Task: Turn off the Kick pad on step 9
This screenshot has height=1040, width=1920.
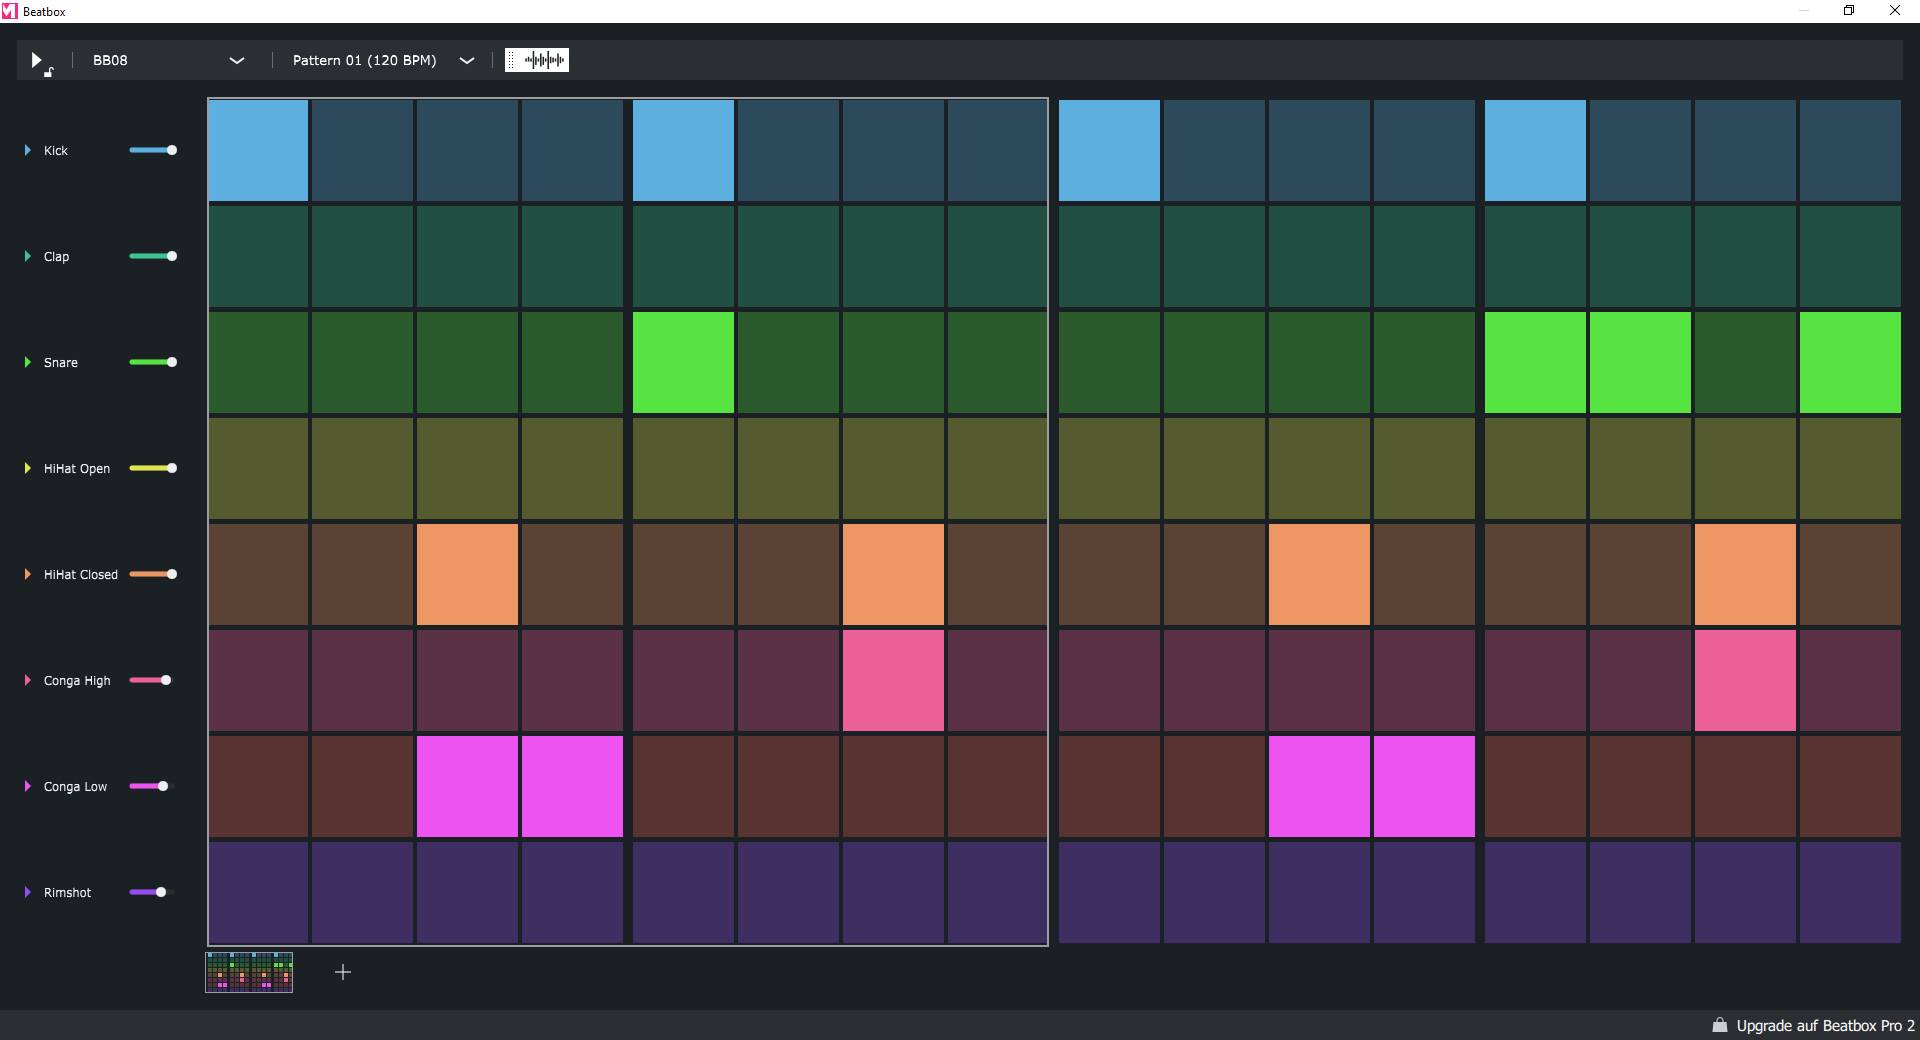Action: pos(1109,150)
